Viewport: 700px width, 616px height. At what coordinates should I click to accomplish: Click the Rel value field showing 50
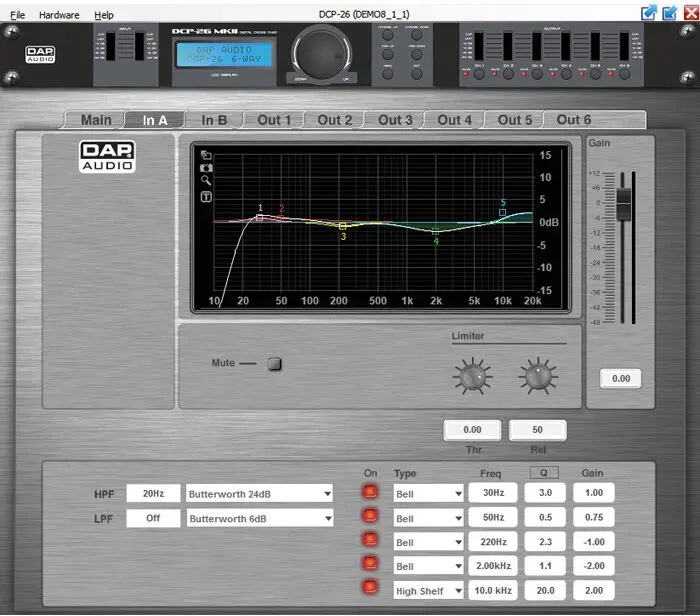[x=538, y=430]
